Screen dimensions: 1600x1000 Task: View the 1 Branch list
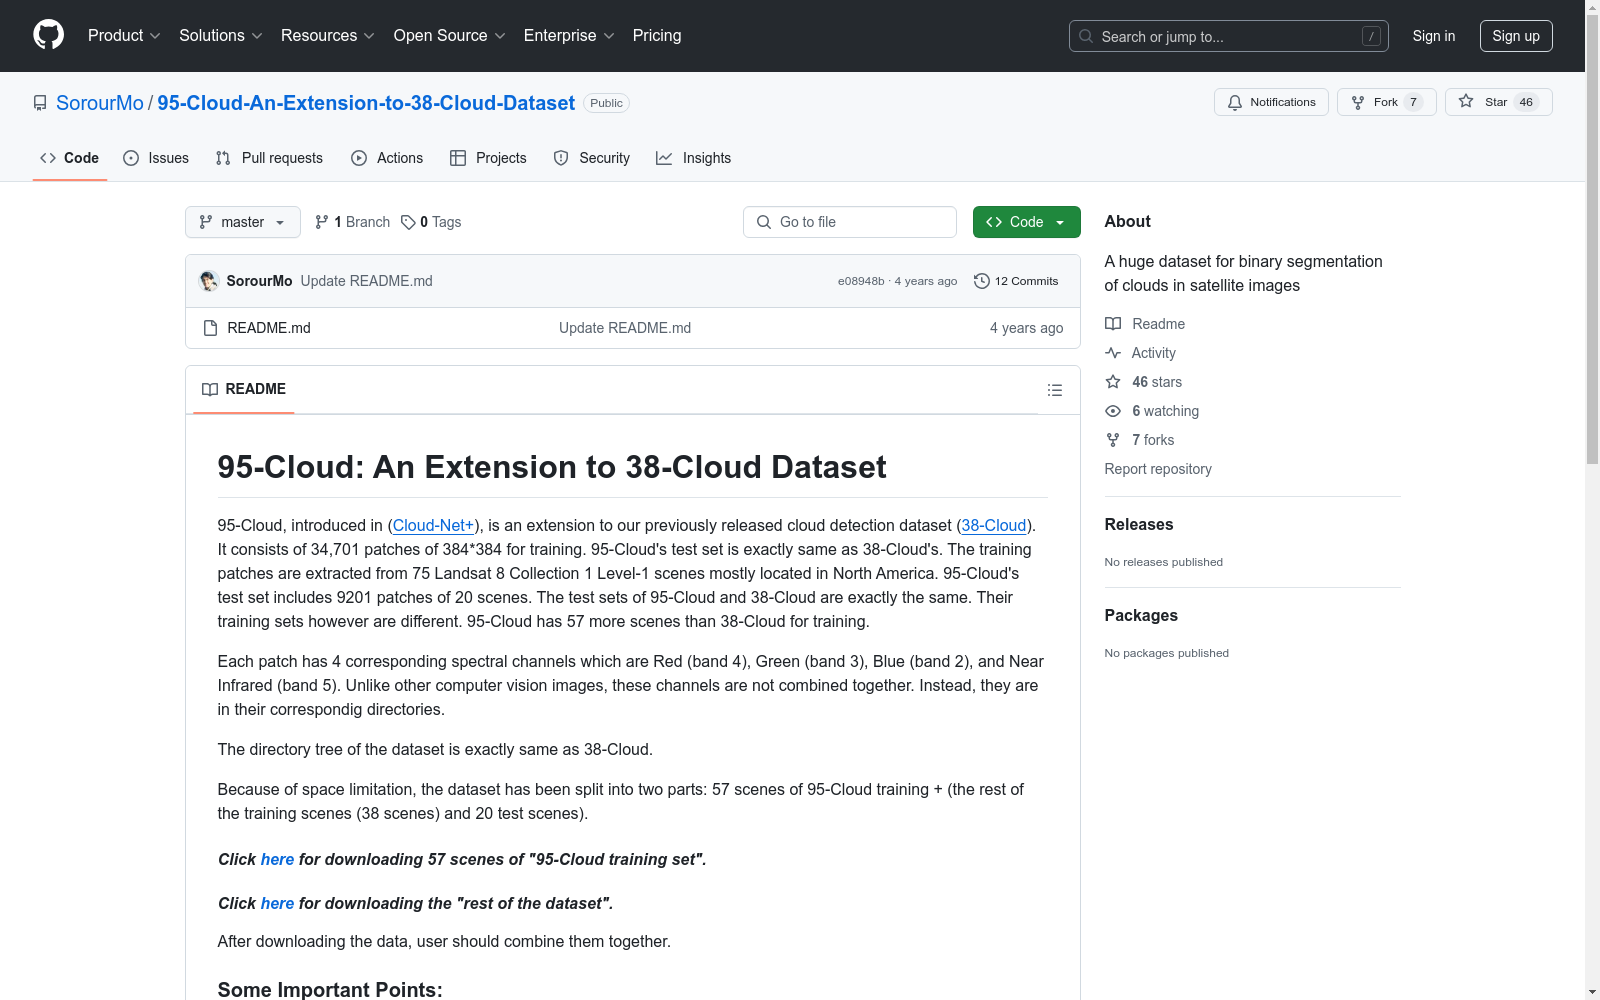[352, 222]
